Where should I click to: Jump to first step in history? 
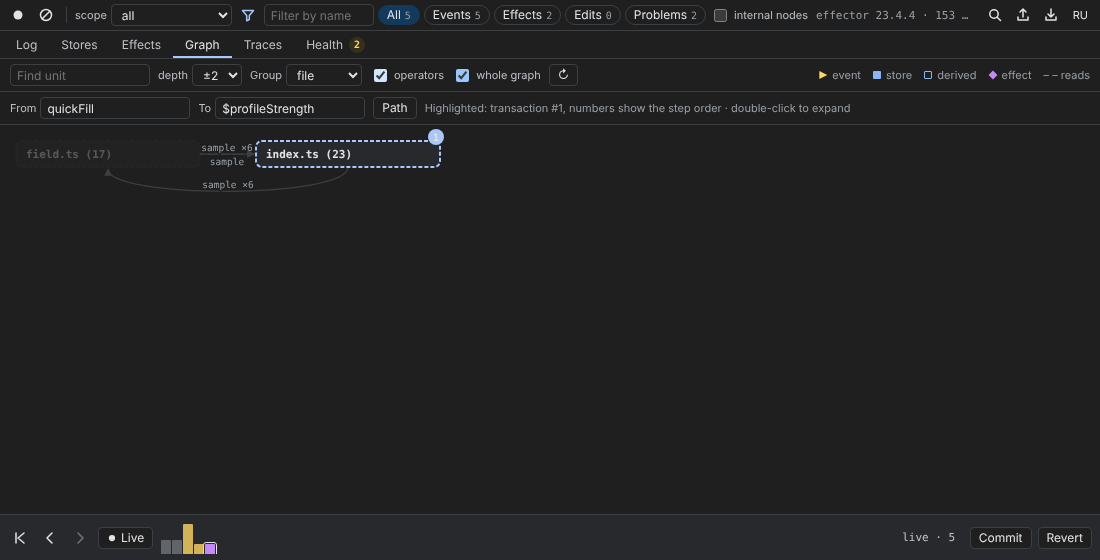(x=20, y=538)
